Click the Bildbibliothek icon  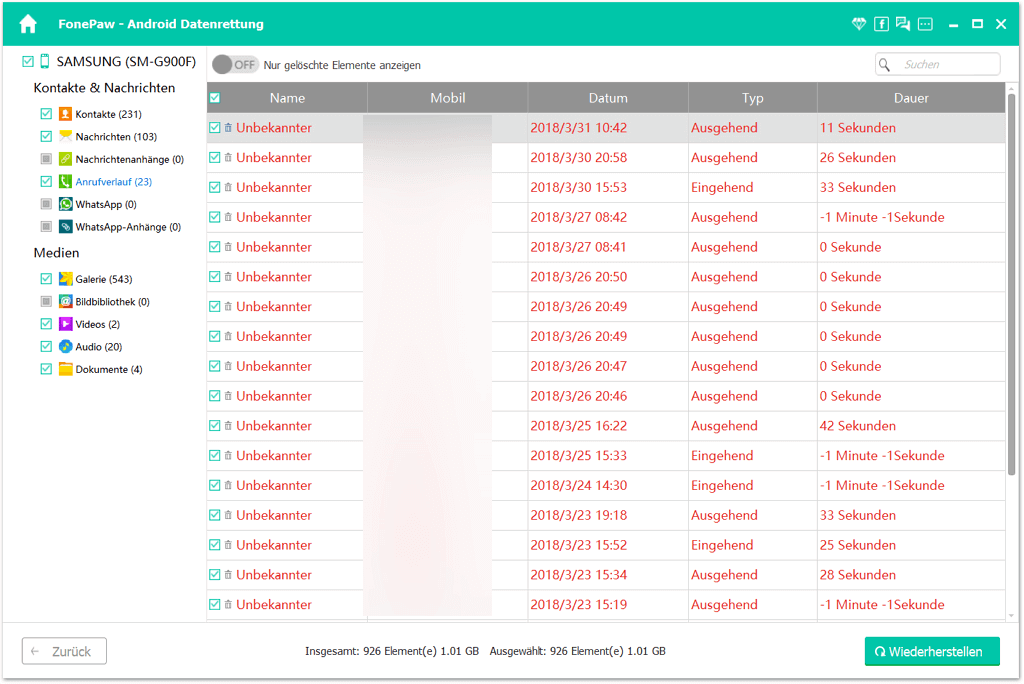65,301
